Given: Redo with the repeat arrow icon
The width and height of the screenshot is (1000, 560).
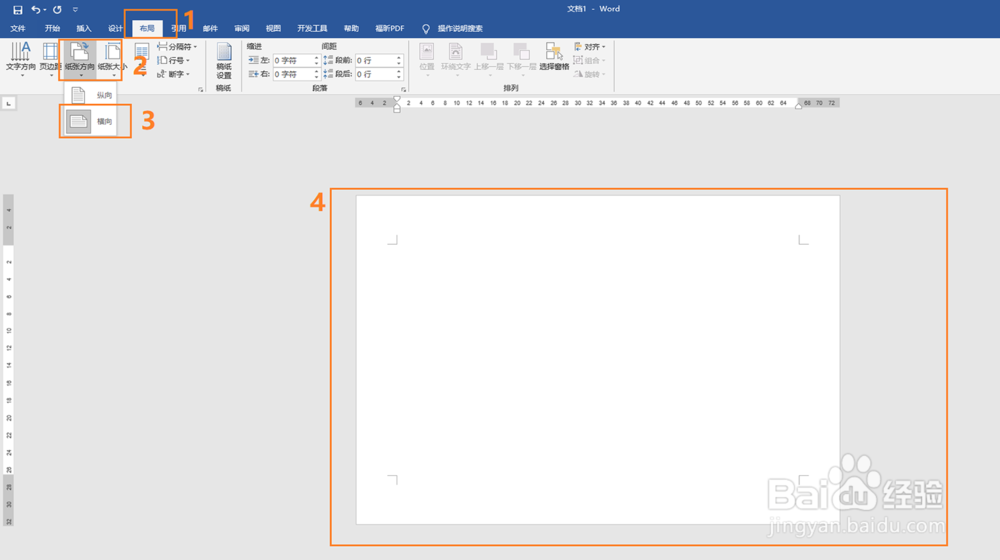Looking at the screenshot, I should pyautogui.click(x=57, y=10).
